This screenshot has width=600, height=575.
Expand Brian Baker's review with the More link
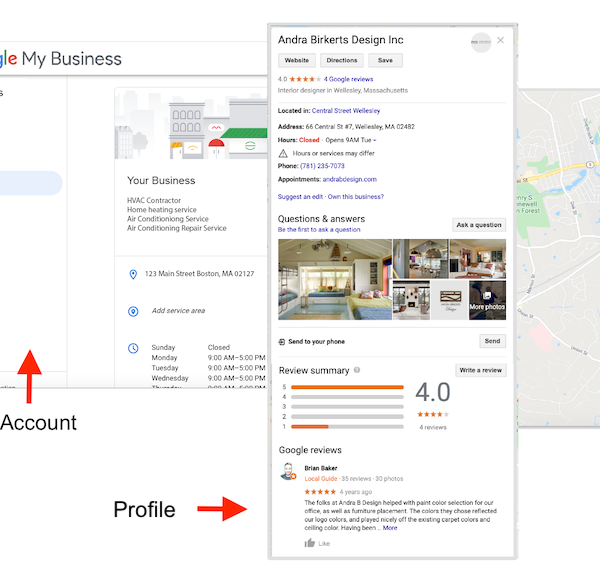pyautogui.click(x=390, y=528)
